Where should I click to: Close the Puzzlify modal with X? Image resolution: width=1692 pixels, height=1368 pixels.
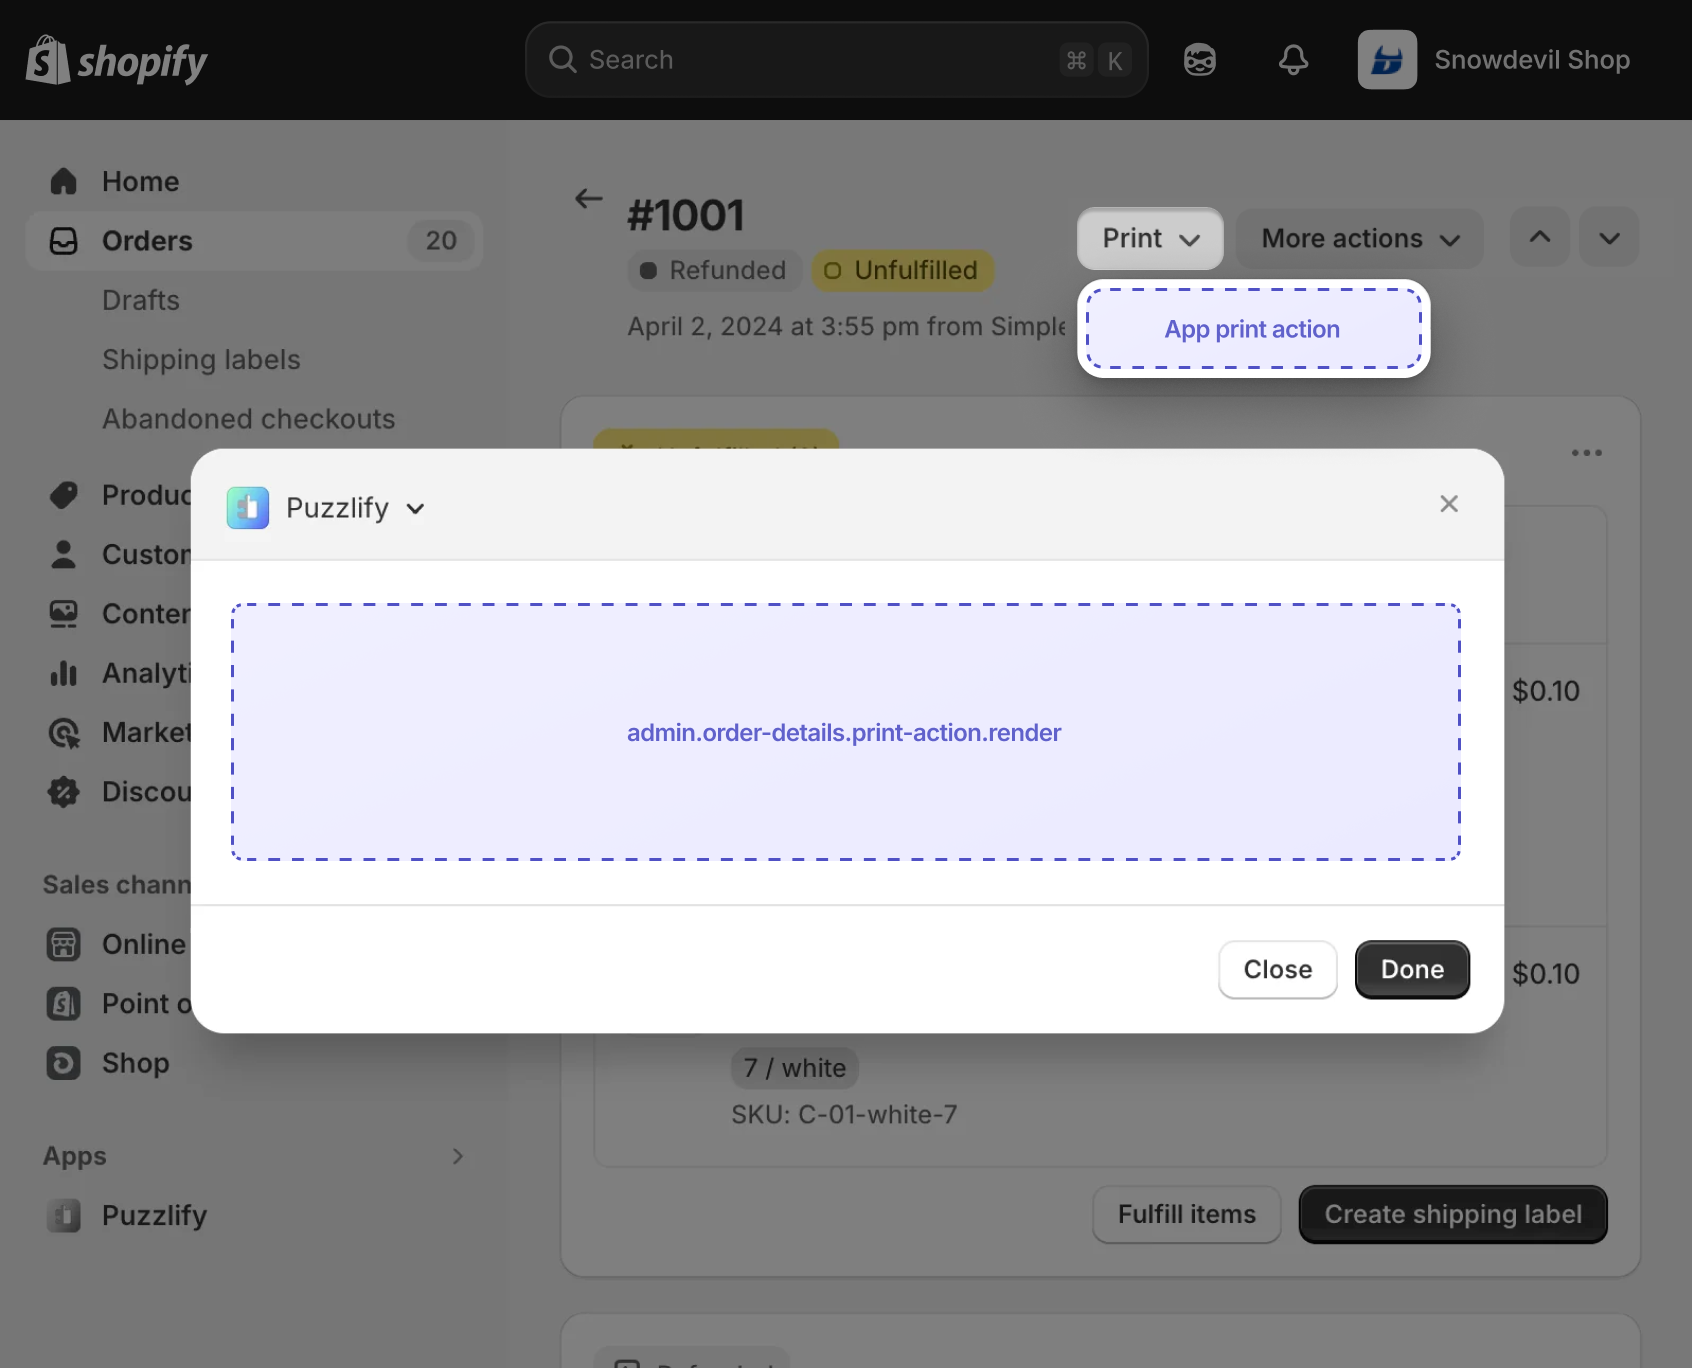click(x=1449, y=504)
